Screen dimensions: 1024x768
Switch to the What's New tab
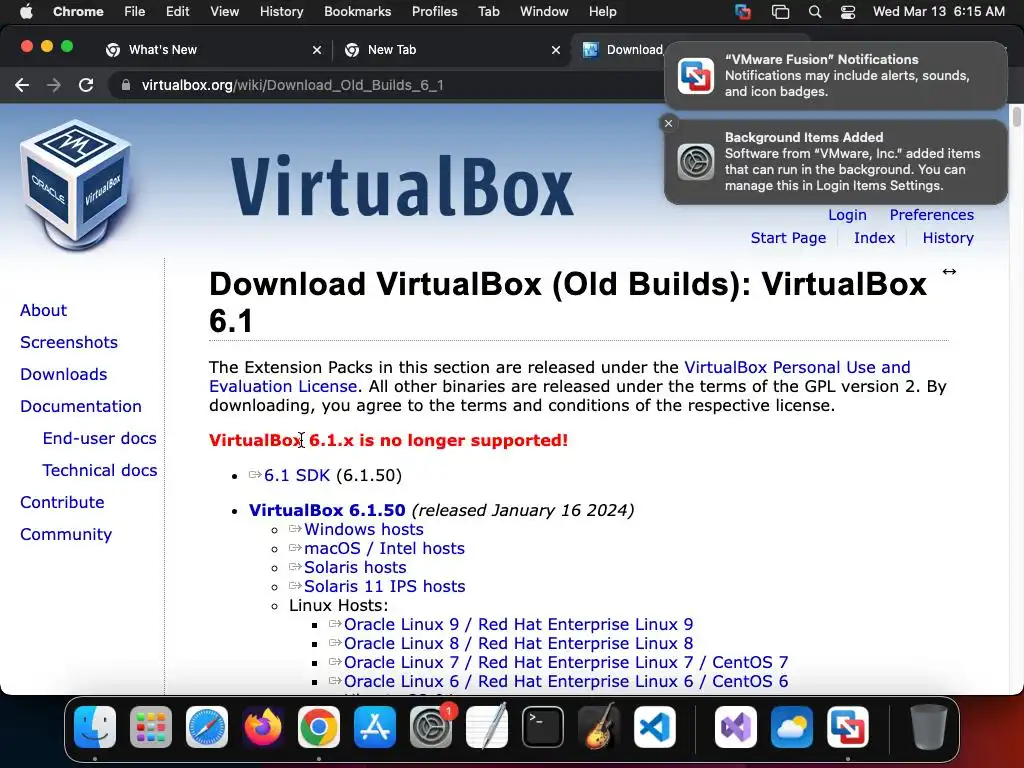point(213,50)
